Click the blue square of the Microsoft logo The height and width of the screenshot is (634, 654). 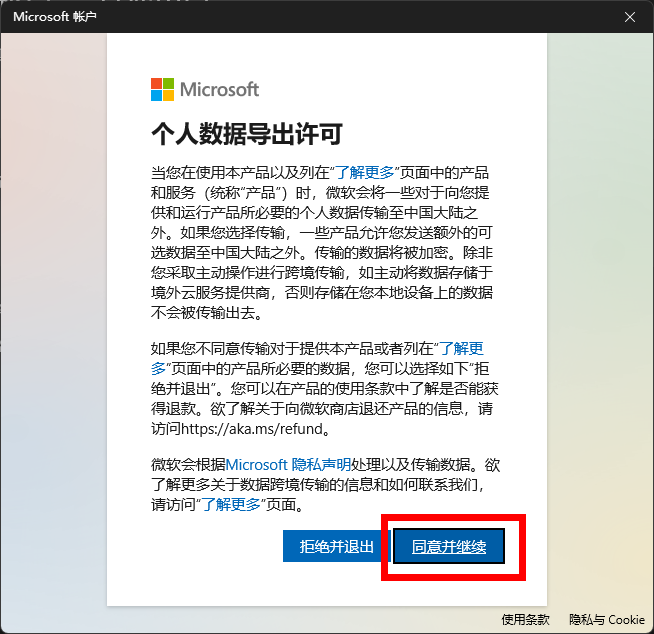[156, 95]
